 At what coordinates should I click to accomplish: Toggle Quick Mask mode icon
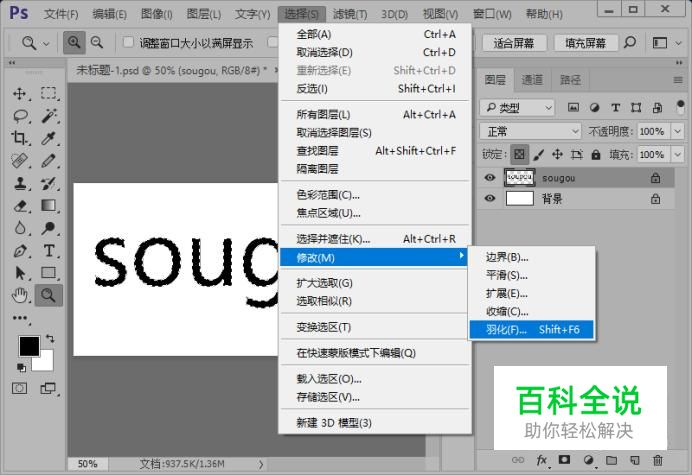point(19,388)
